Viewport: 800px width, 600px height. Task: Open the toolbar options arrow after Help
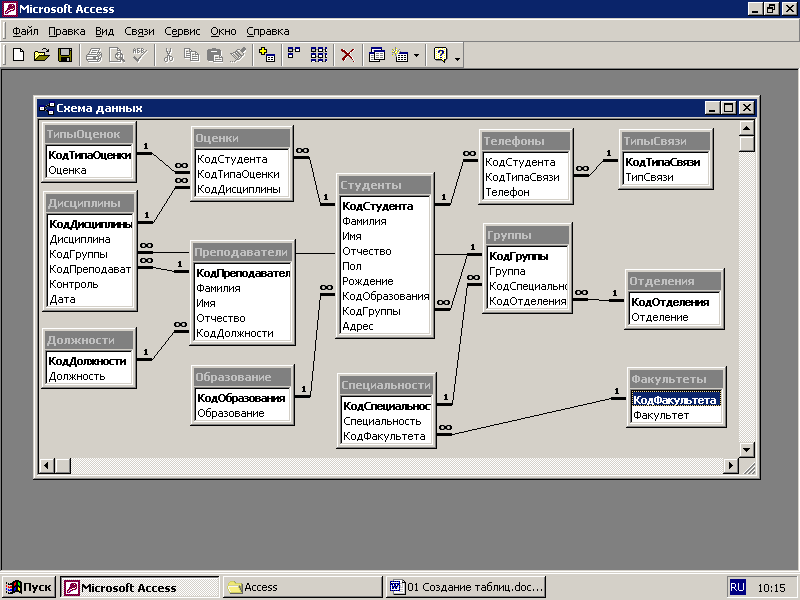(457, 59)
